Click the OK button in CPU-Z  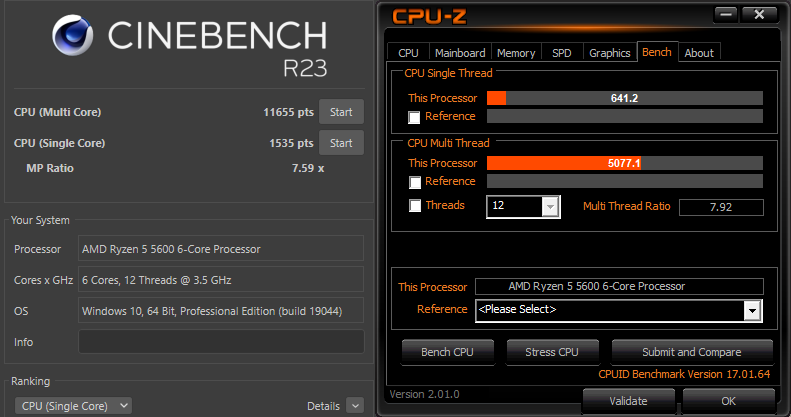(728, 401)
